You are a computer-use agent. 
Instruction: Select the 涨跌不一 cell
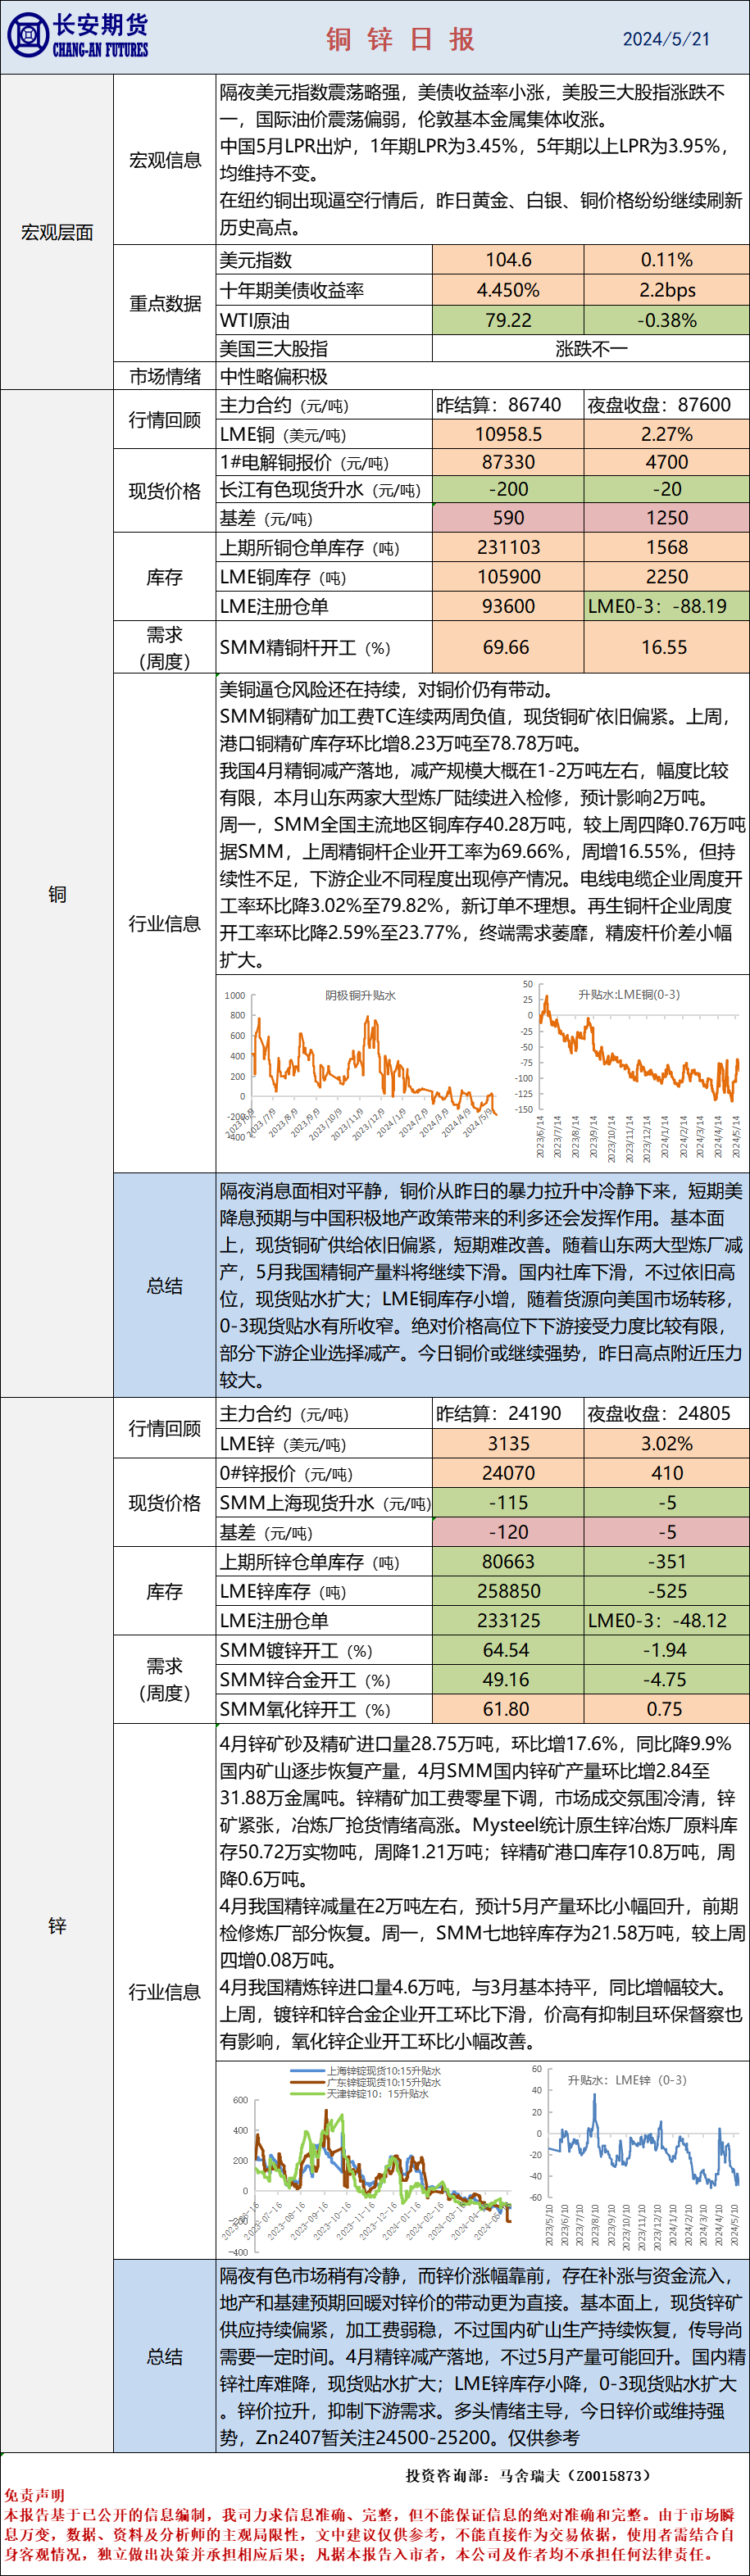coord(591,348)
